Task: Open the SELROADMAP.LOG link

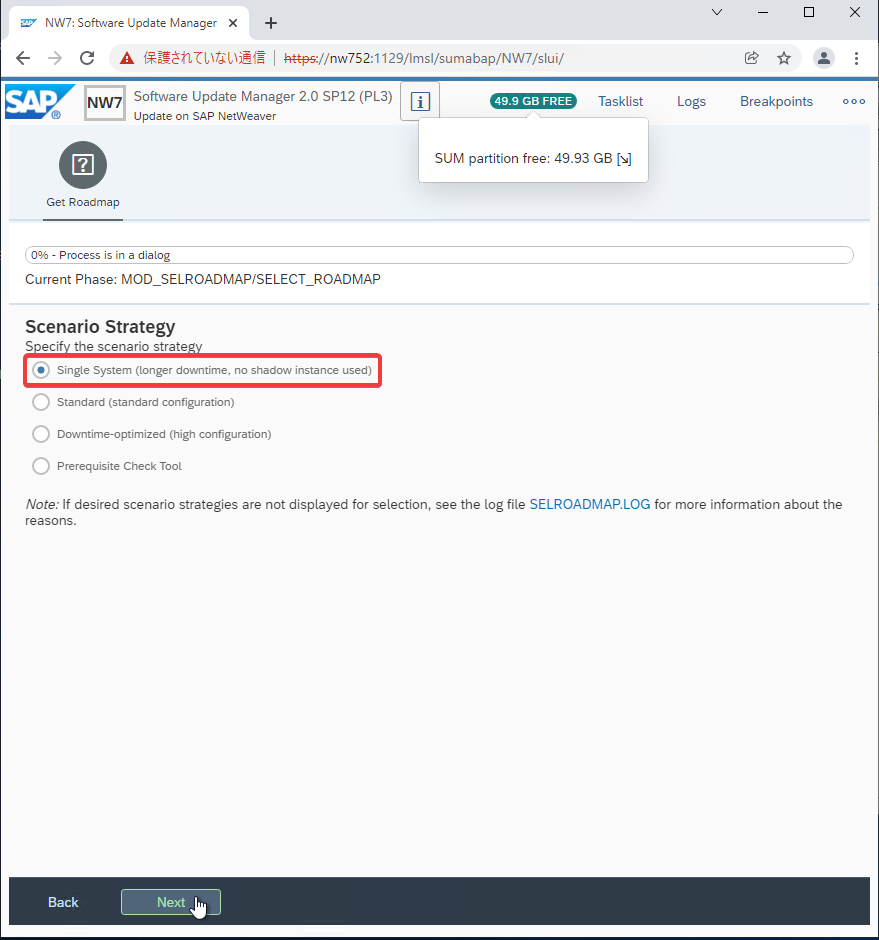Action: pyautogui.click(x=590, y=505)
